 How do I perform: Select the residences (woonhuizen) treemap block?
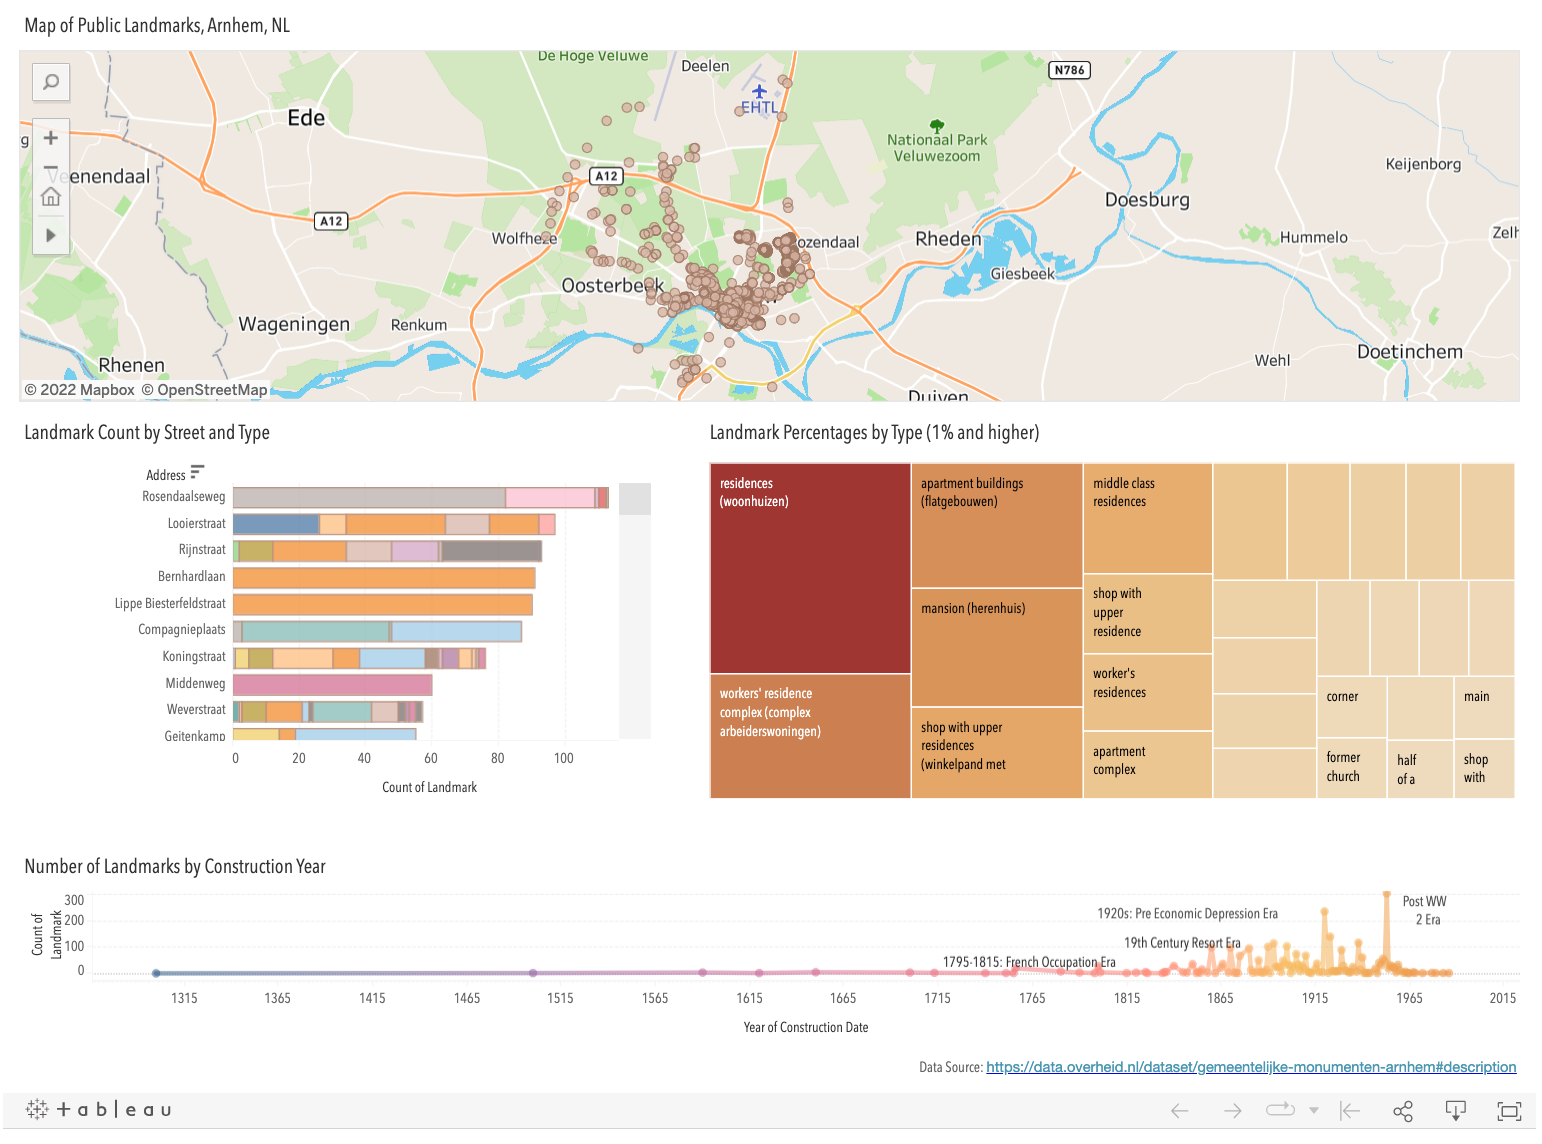click(x=810, y=568)
